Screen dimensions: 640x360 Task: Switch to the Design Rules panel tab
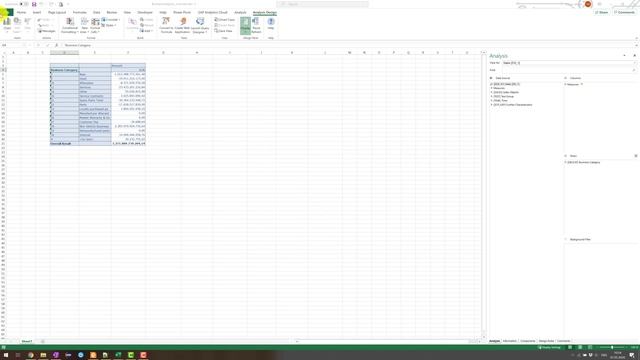(x=546, y=341)
